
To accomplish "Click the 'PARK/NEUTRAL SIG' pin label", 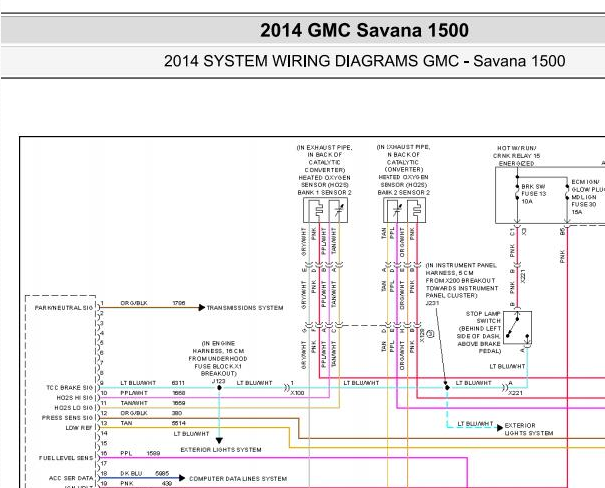I will [x=64, y=308].
